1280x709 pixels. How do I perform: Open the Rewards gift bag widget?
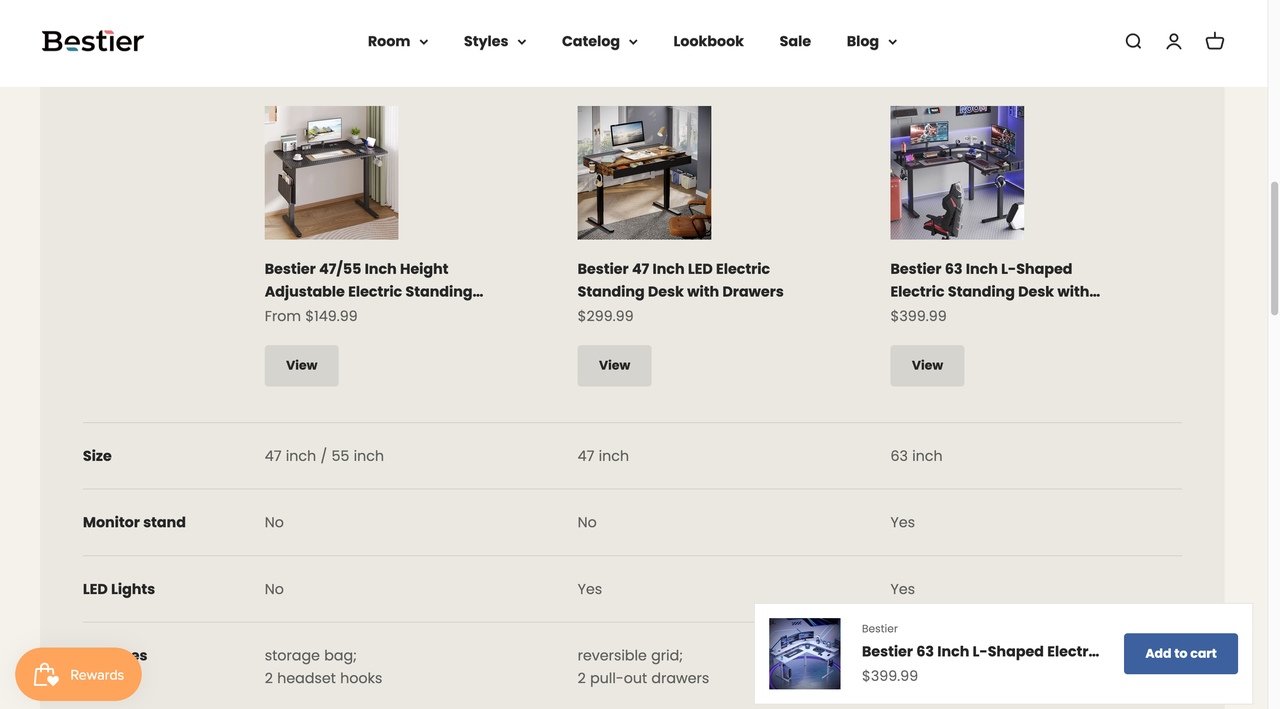78,675
